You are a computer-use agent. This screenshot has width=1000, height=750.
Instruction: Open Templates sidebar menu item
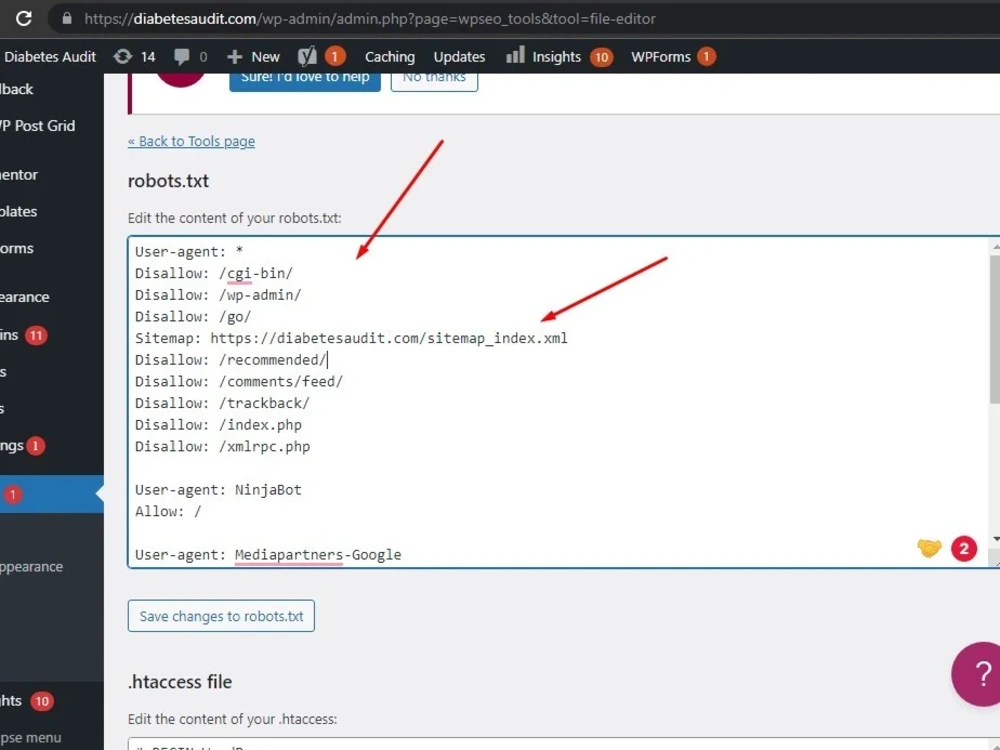(x=19, y=211)
